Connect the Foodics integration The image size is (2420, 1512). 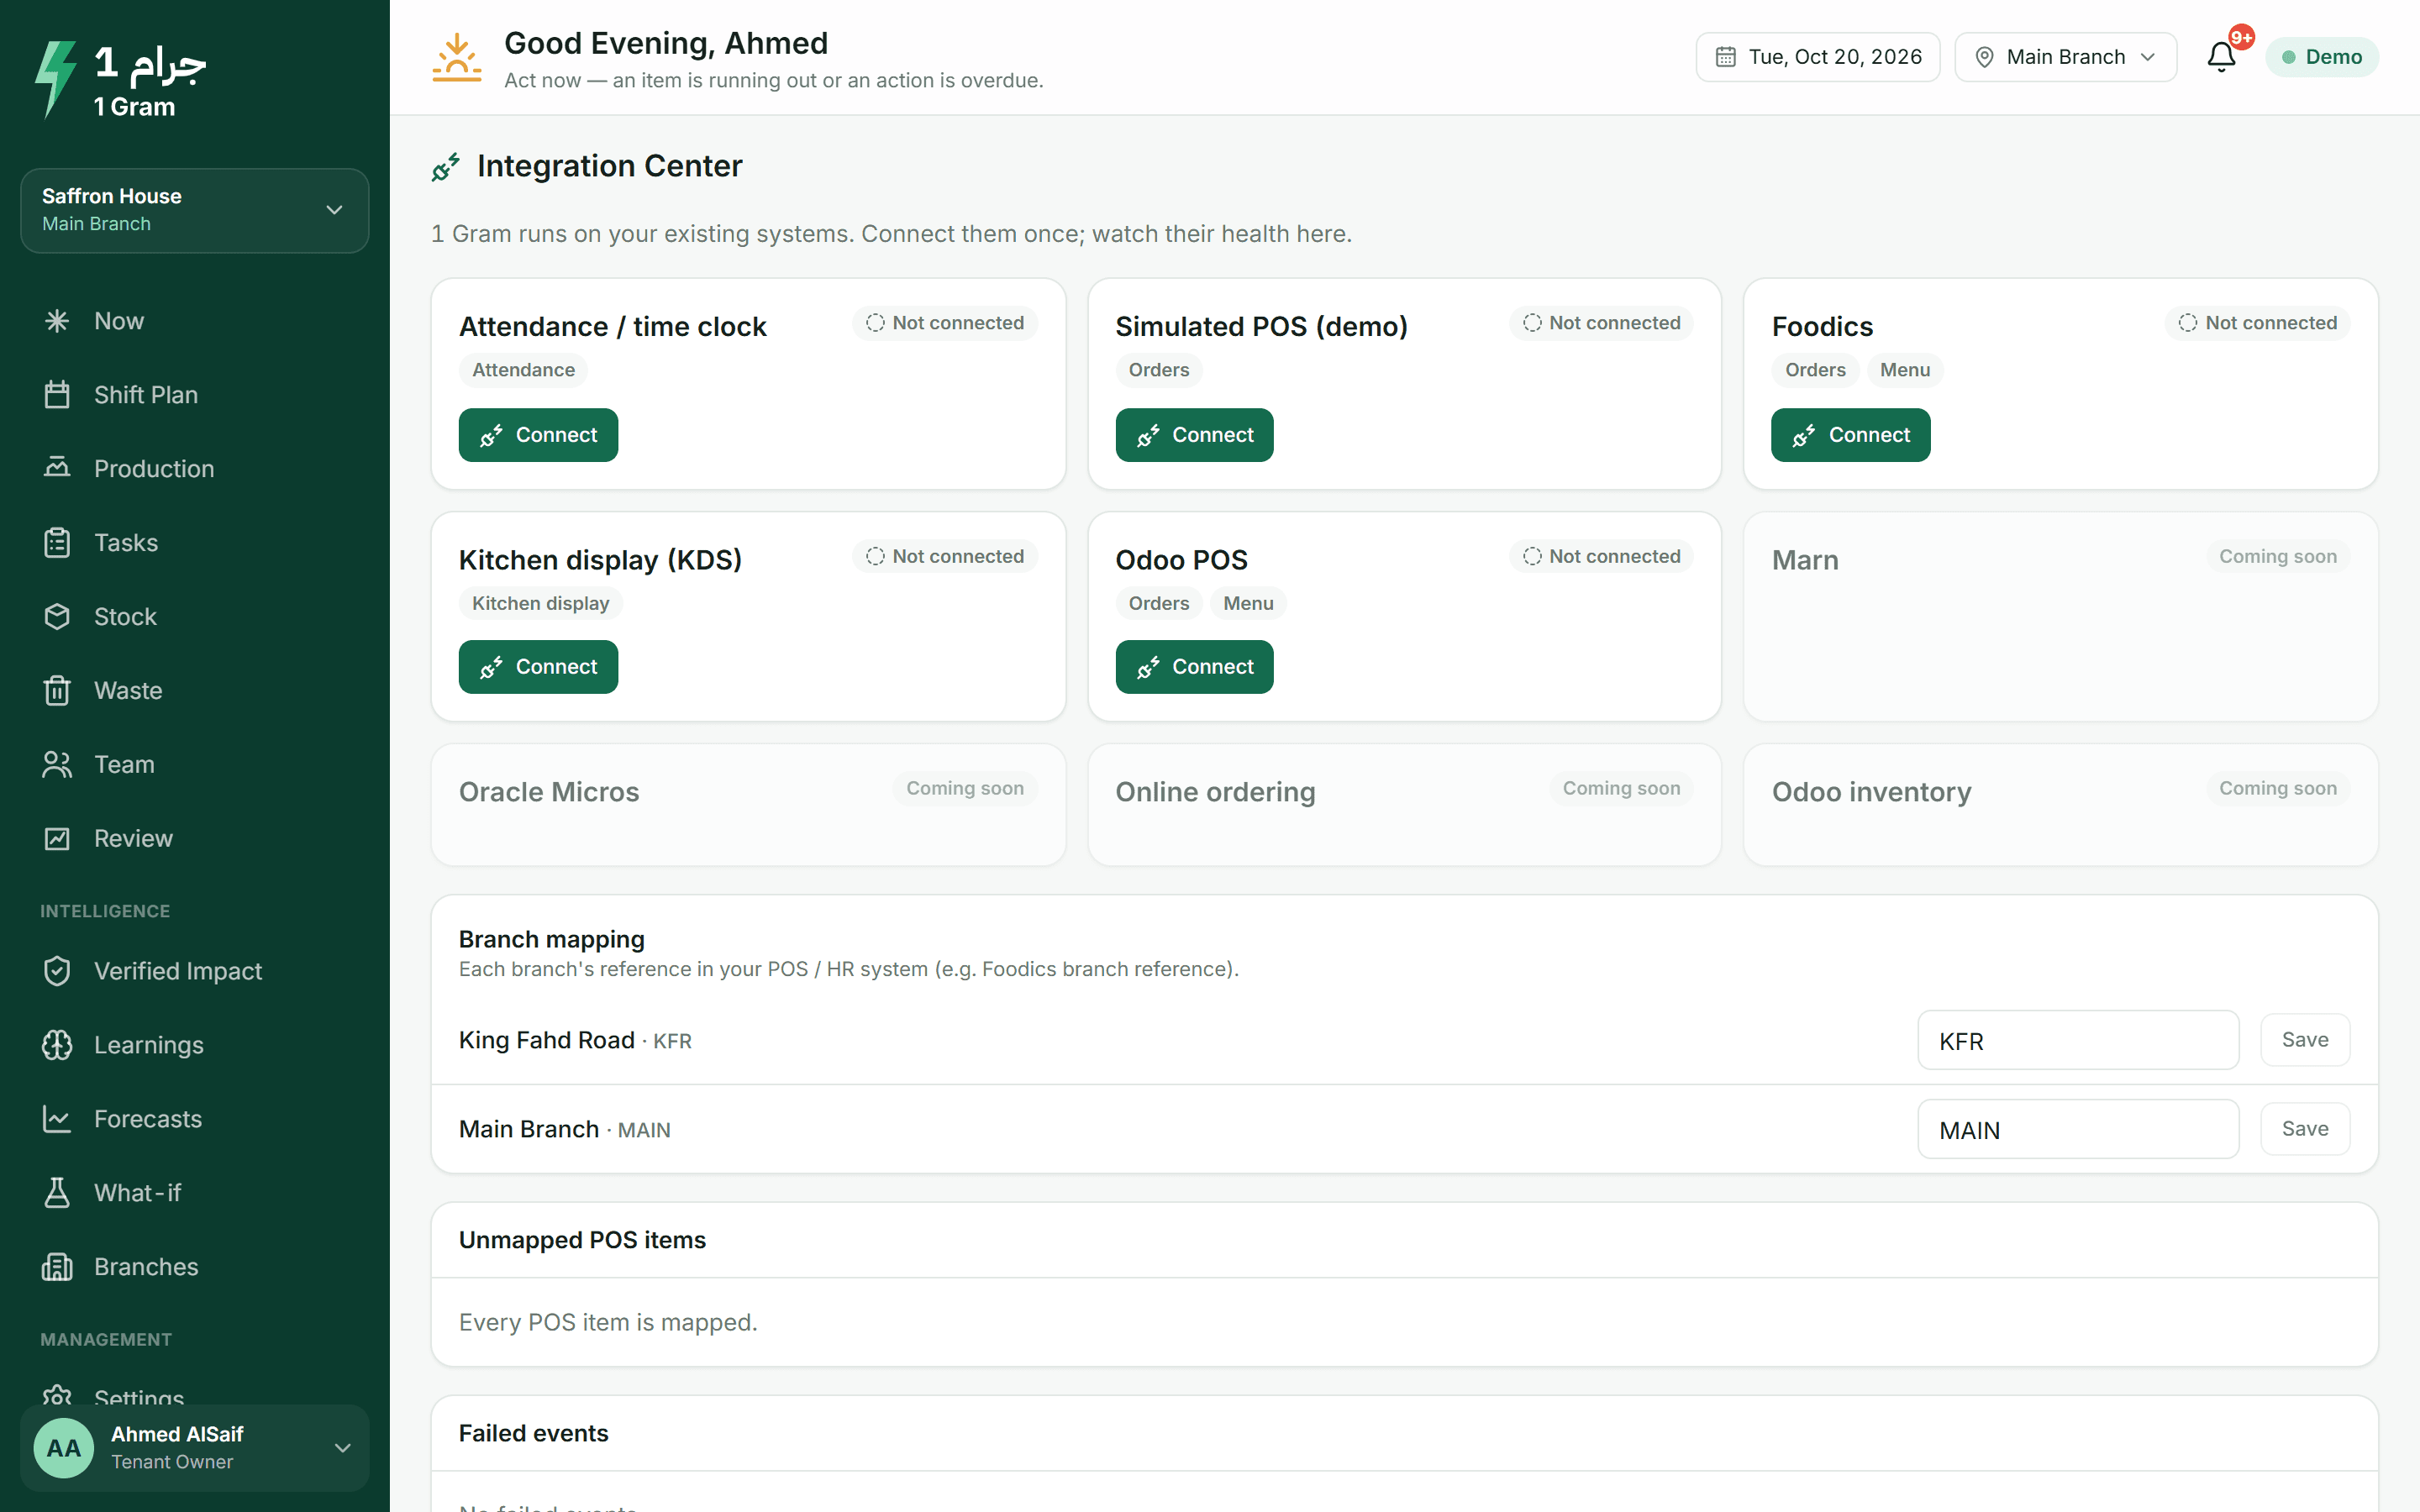tap(1850, 435)
